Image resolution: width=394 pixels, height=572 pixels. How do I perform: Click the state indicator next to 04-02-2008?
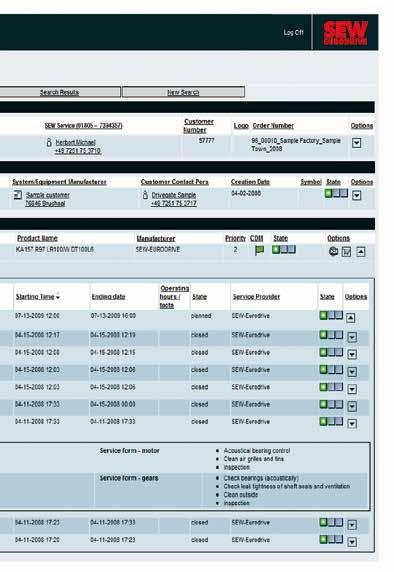[336, 193]
